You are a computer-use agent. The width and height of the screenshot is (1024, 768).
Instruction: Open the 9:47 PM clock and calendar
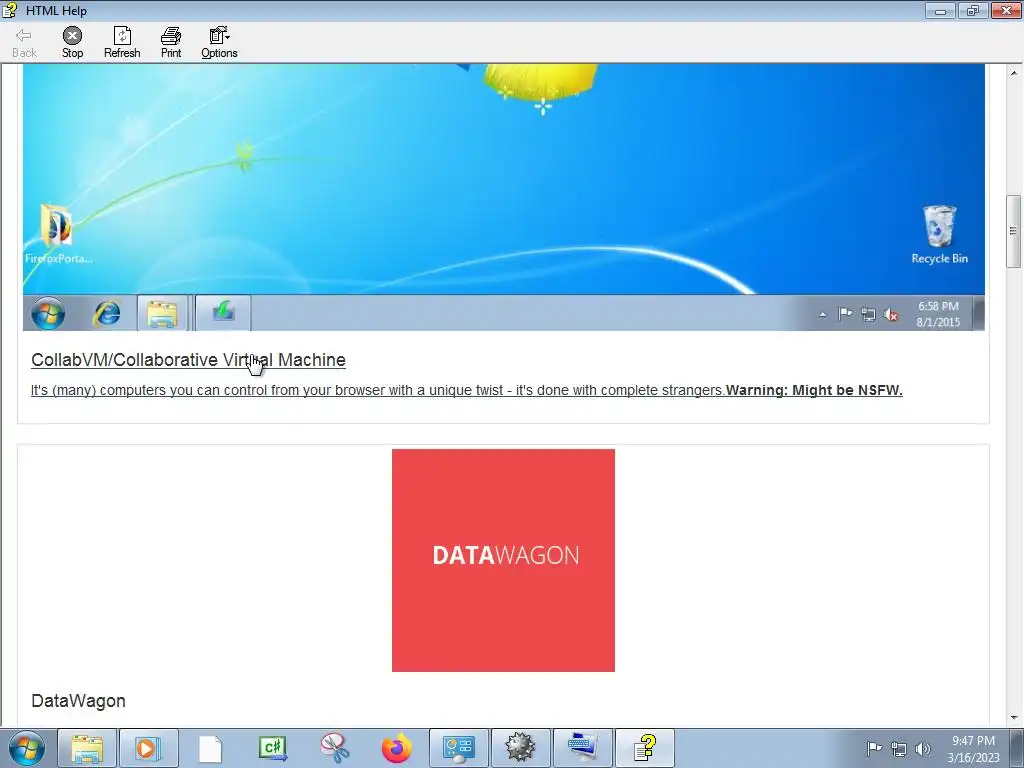point(973,749)
